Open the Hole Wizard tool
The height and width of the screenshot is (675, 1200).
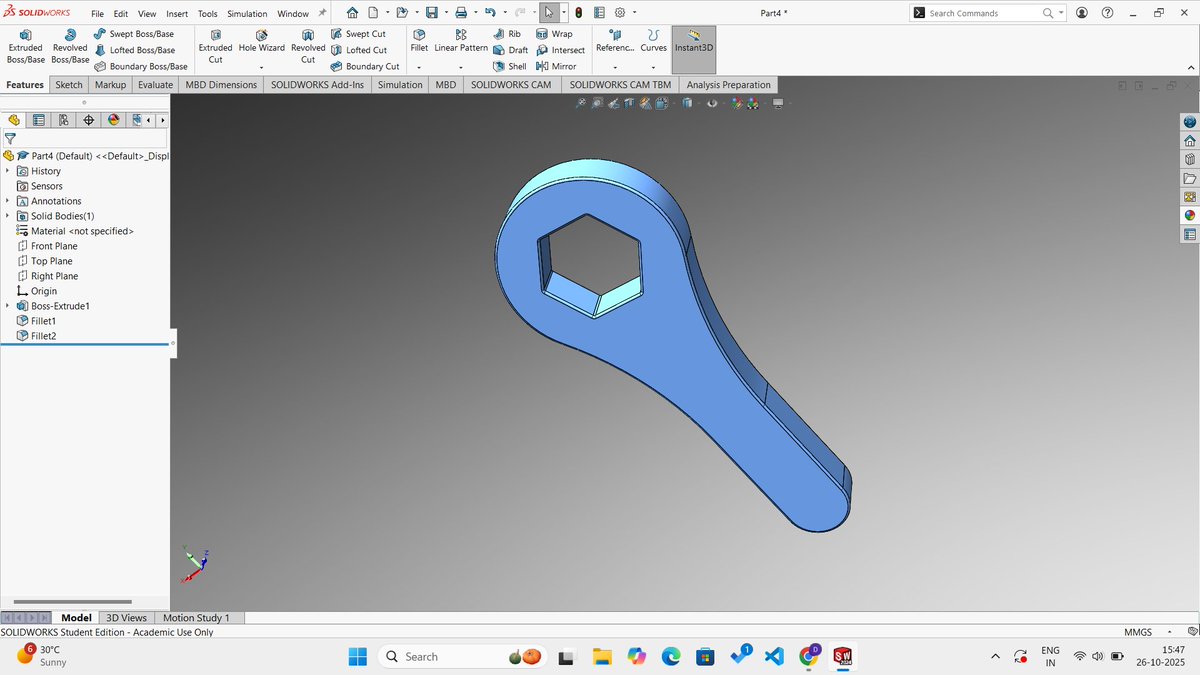coord(261,41)
